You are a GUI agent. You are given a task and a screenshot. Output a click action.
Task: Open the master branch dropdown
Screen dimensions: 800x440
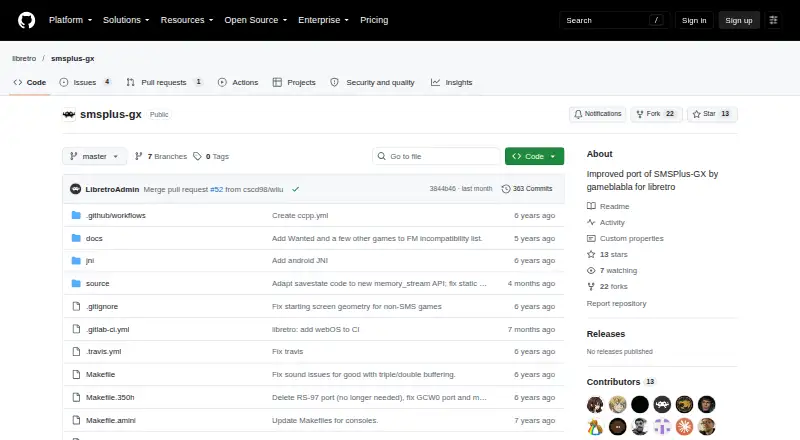tap(94, 156)
